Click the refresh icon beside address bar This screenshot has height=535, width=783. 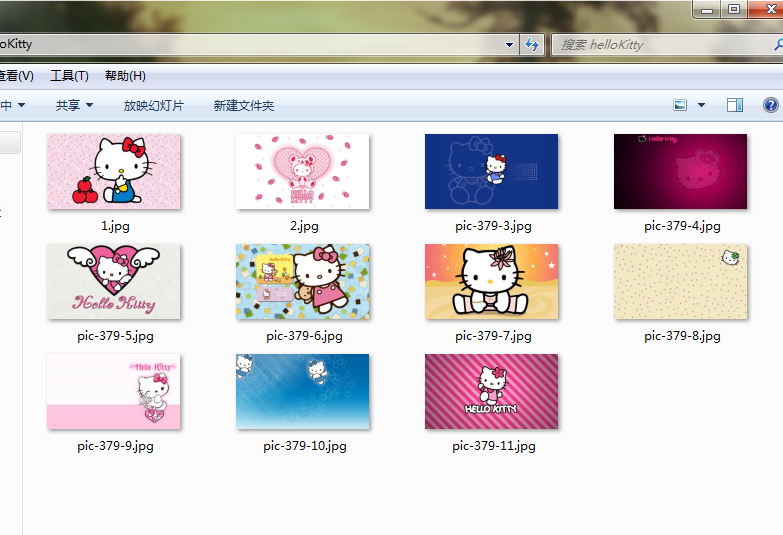click(532, 45)
